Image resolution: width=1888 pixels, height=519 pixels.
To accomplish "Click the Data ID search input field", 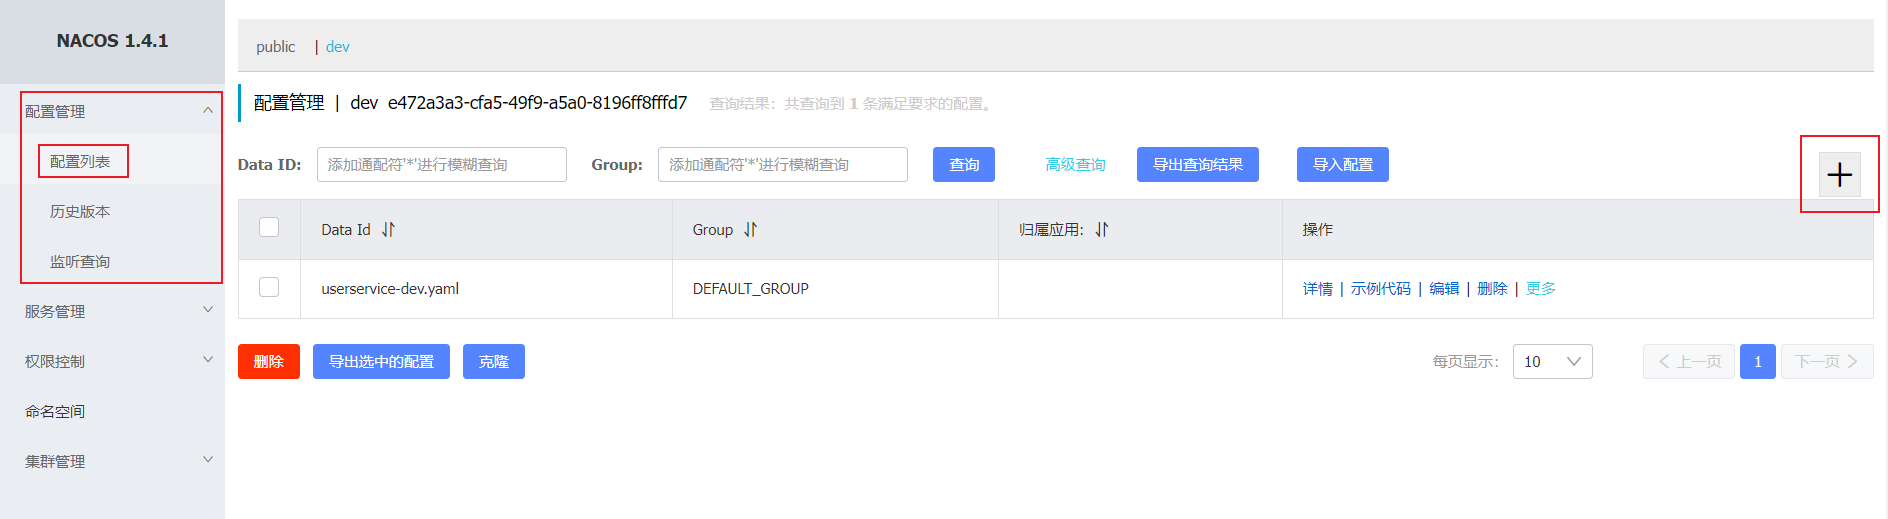I will [x=441, y=165].
